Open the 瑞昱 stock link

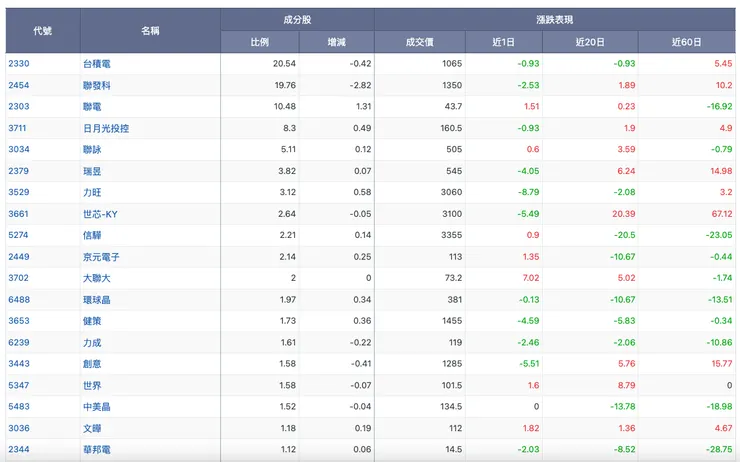point(92,171)
